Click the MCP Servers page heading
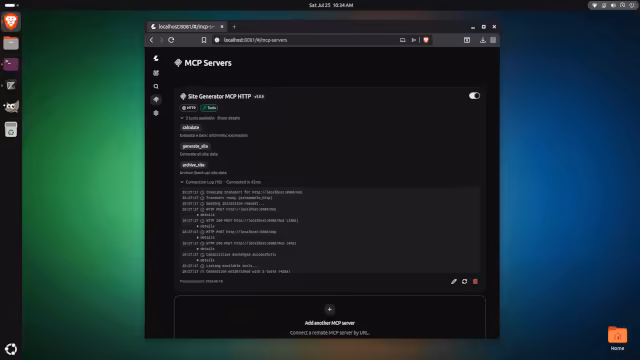The image size is (640, 360). click(208, 63)
